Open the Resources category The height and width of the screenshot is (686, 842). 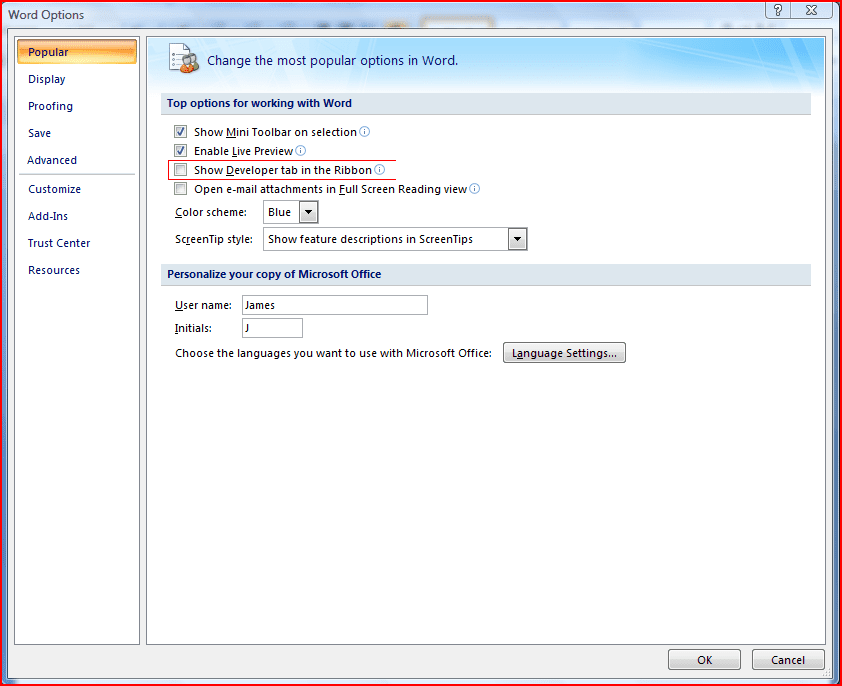pos(54,270)
